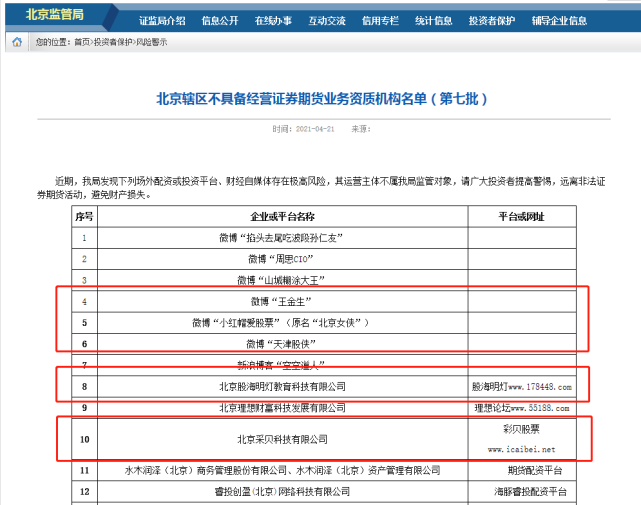Image resolution: width=641 pixels, height=505 pixels.
Task: Open the 信息公开 menu
Action: pos(220,21)
